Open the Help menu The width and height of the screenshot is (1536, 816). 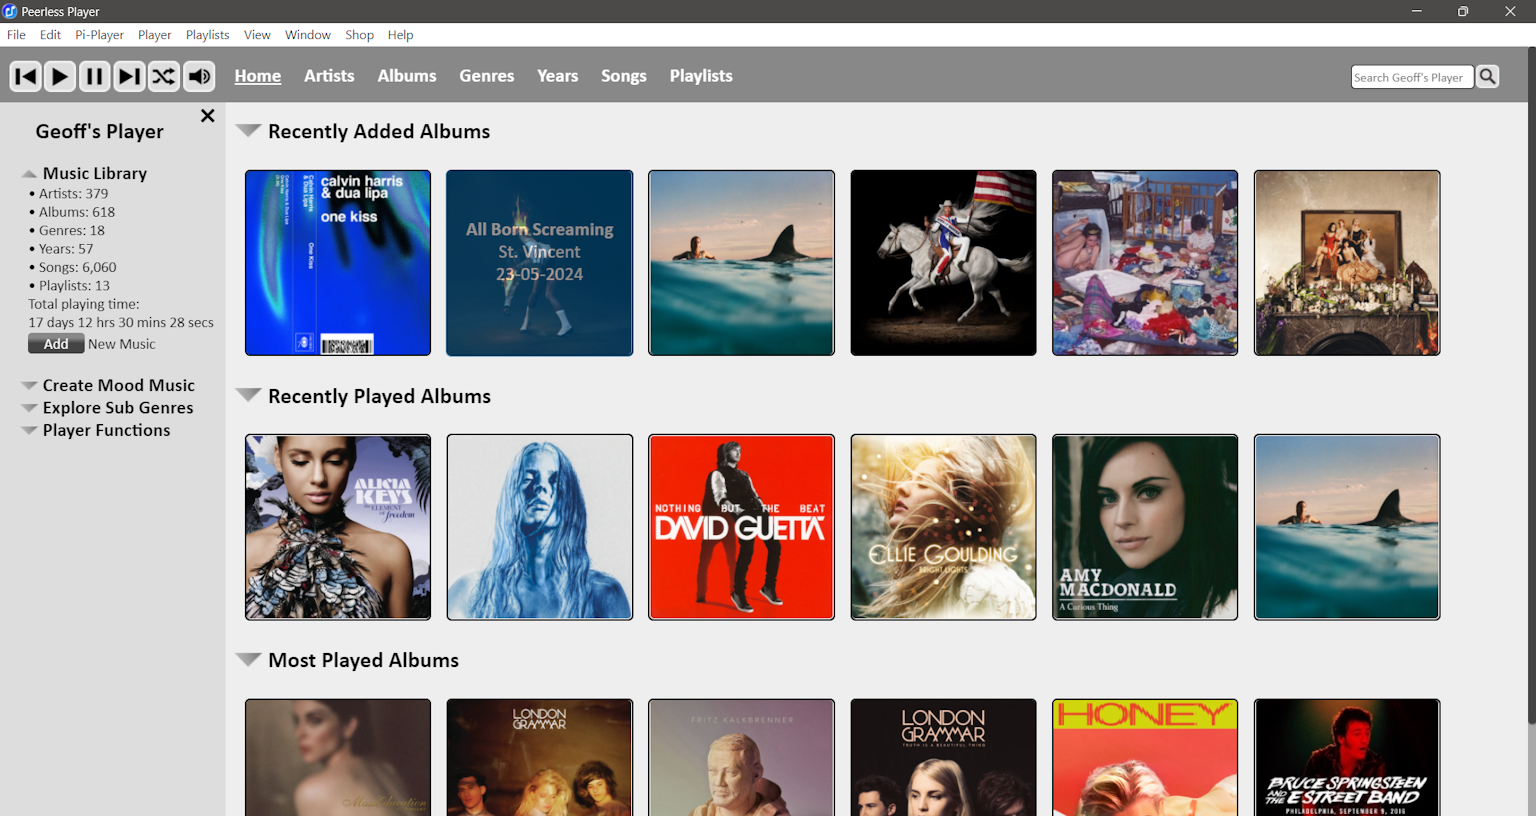click(x=400, y=35)
